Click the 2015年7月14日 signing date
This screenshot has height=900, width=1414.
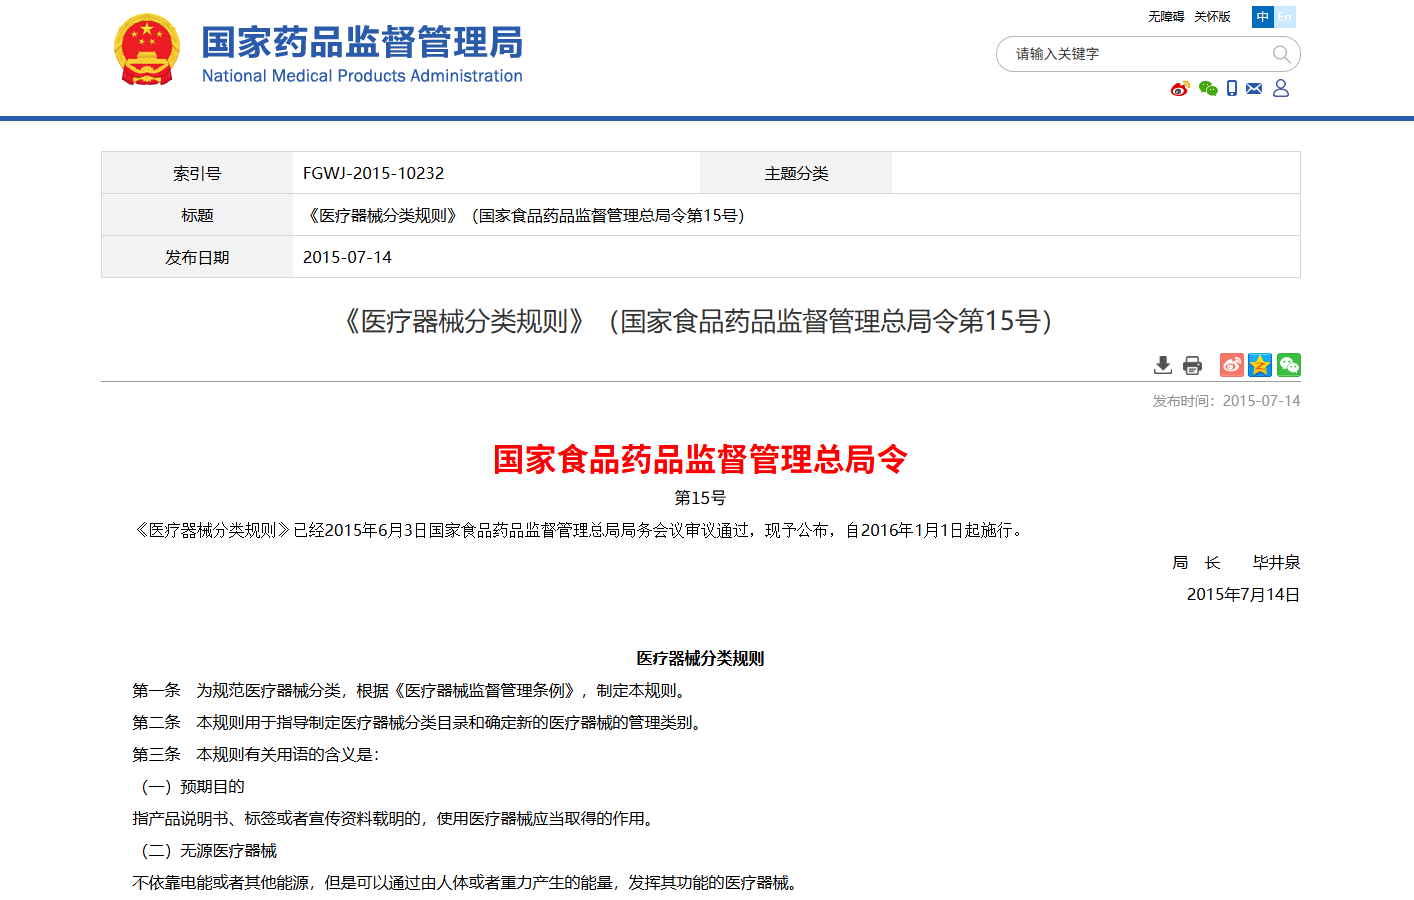(x=1243, y=595)
